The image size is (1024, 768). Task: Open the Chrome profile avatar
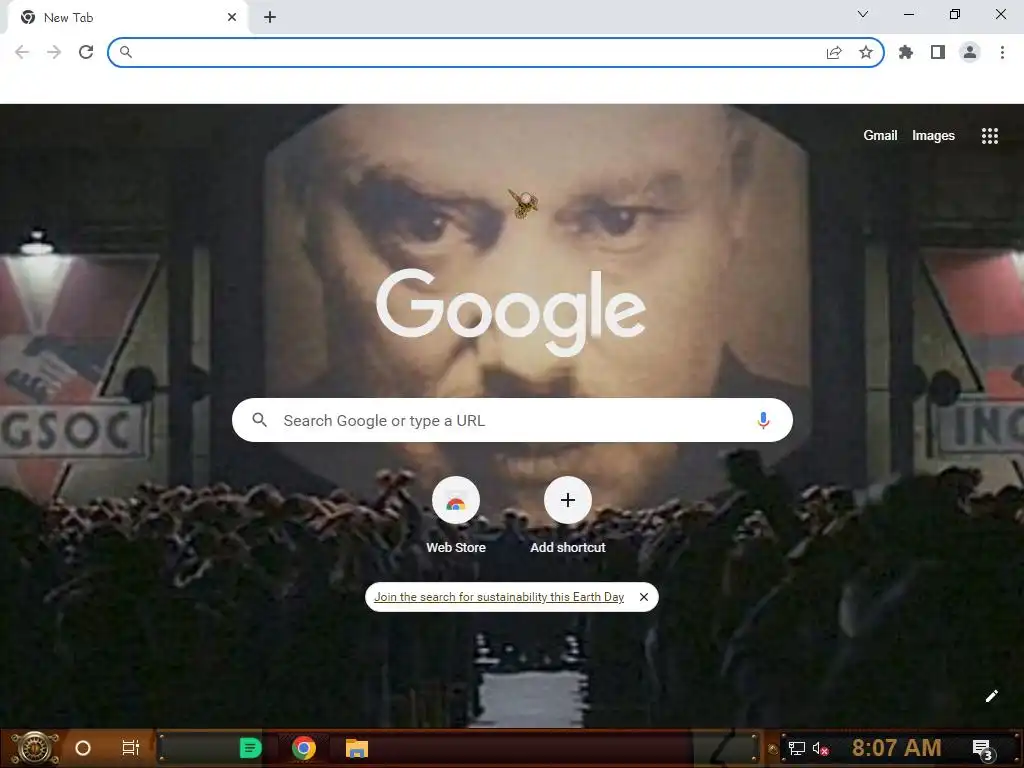click(x=970, y=52)
